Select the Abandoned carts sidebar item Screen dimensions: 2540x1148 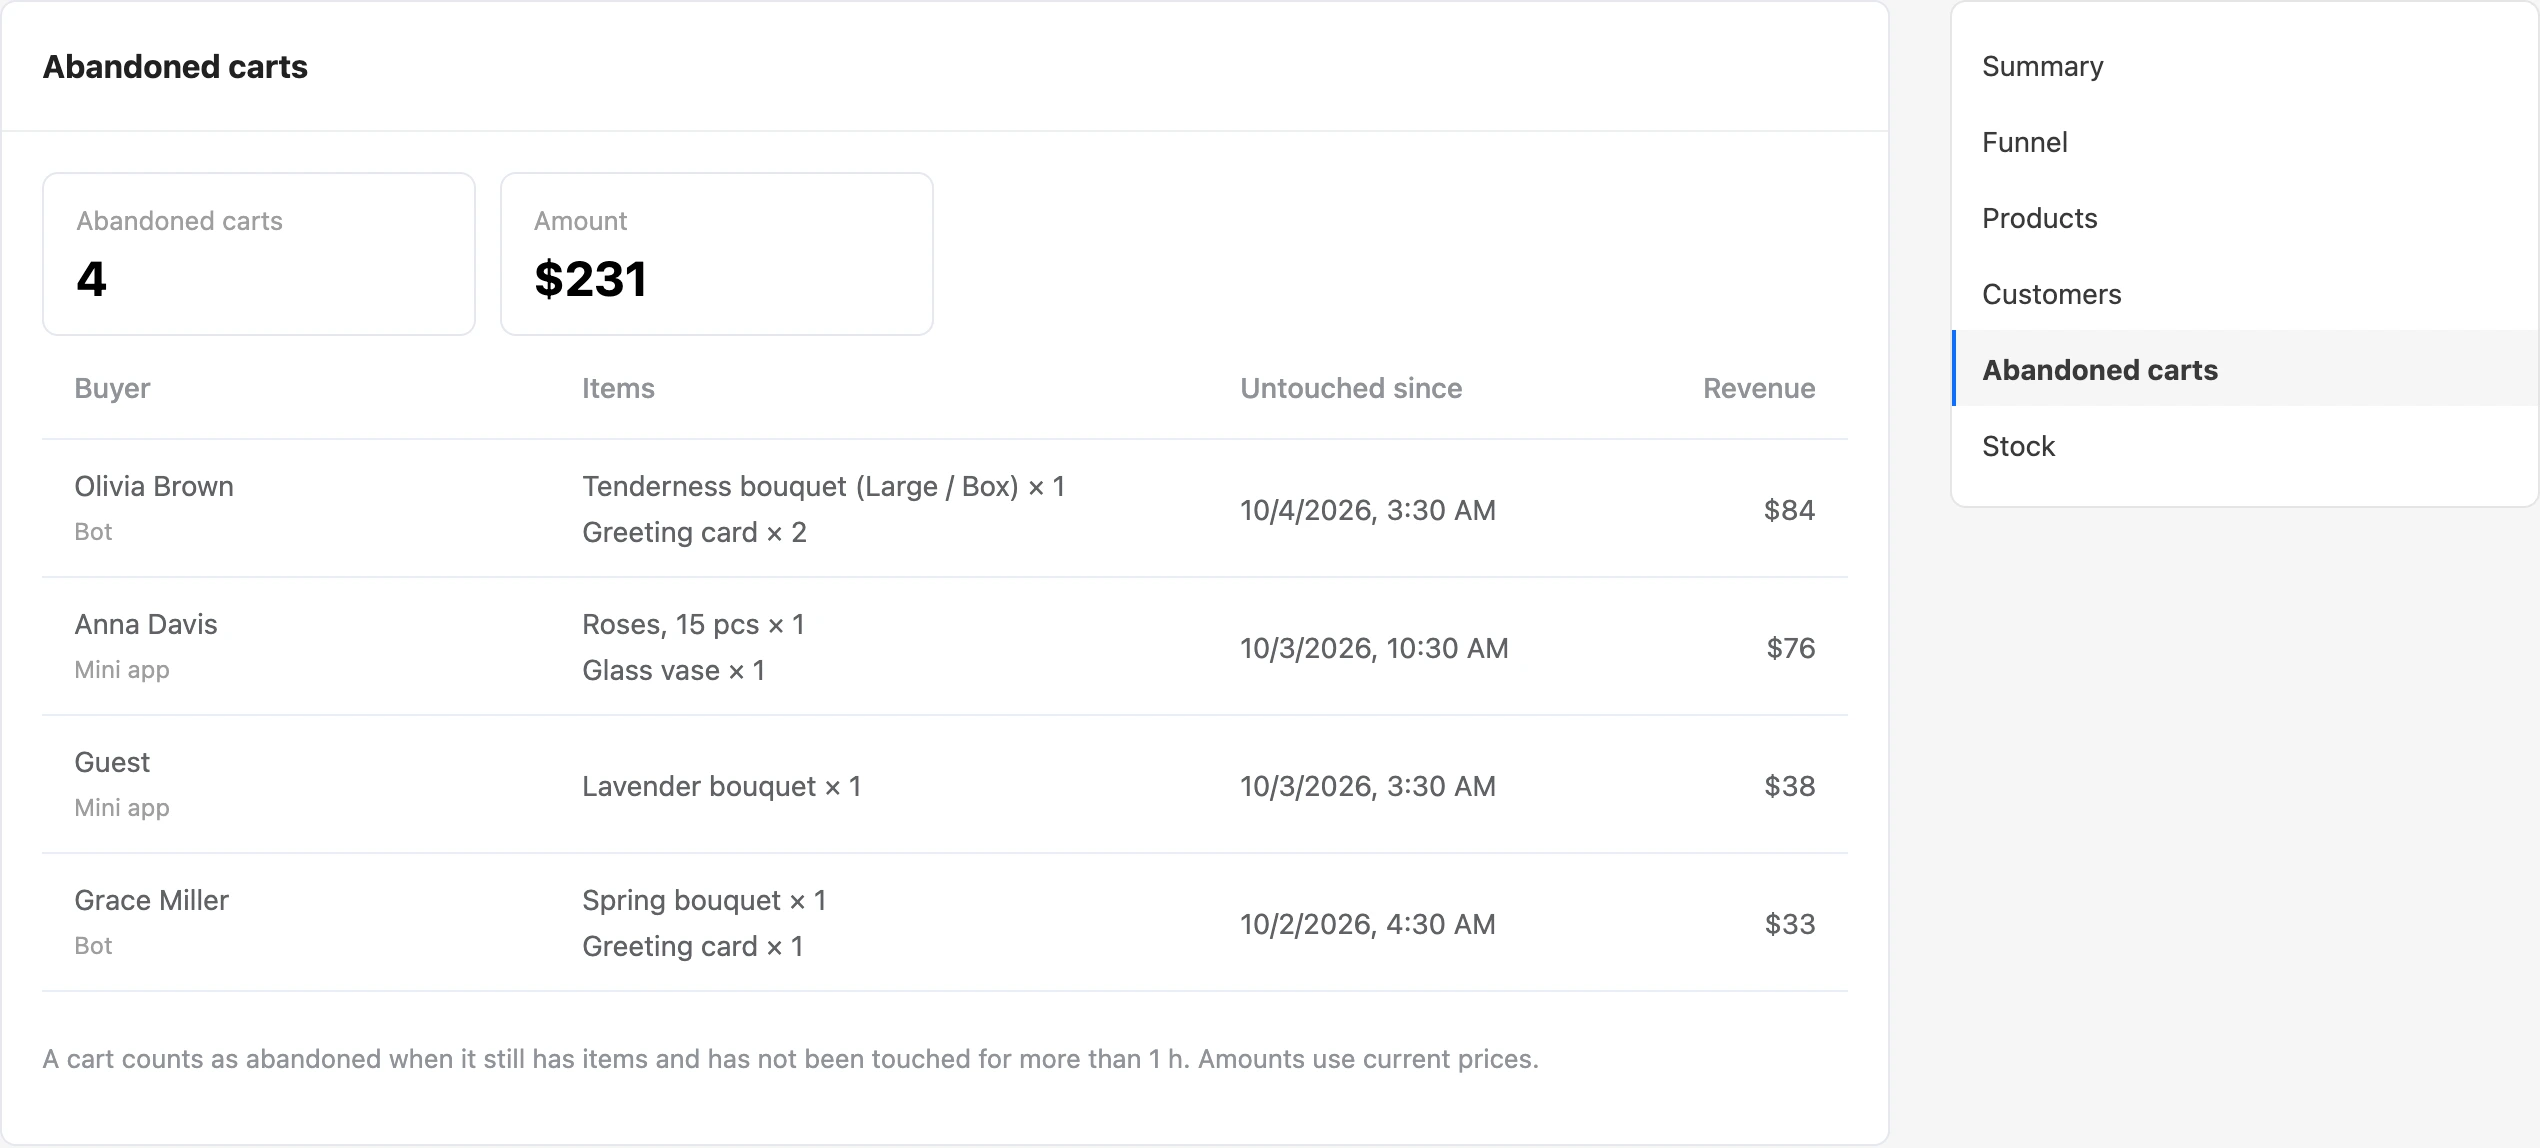pos(2245,369)
